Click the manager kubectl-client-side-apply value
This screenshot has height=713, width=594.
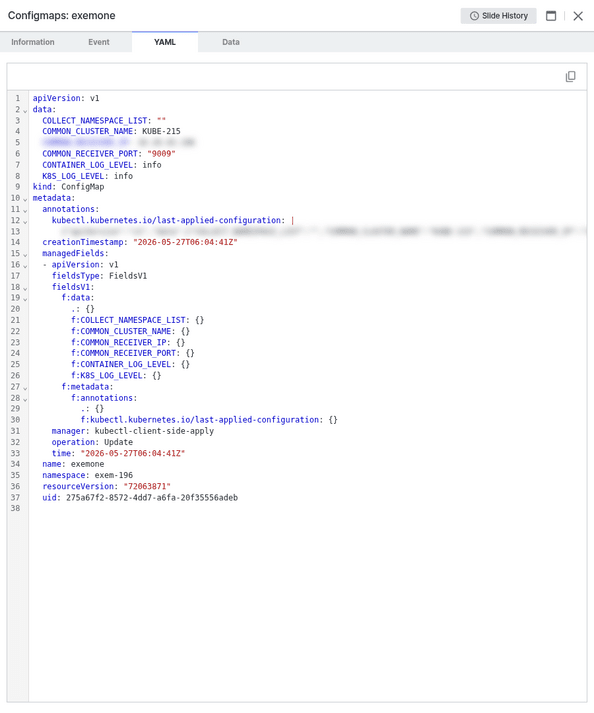[x=154, y=431]
